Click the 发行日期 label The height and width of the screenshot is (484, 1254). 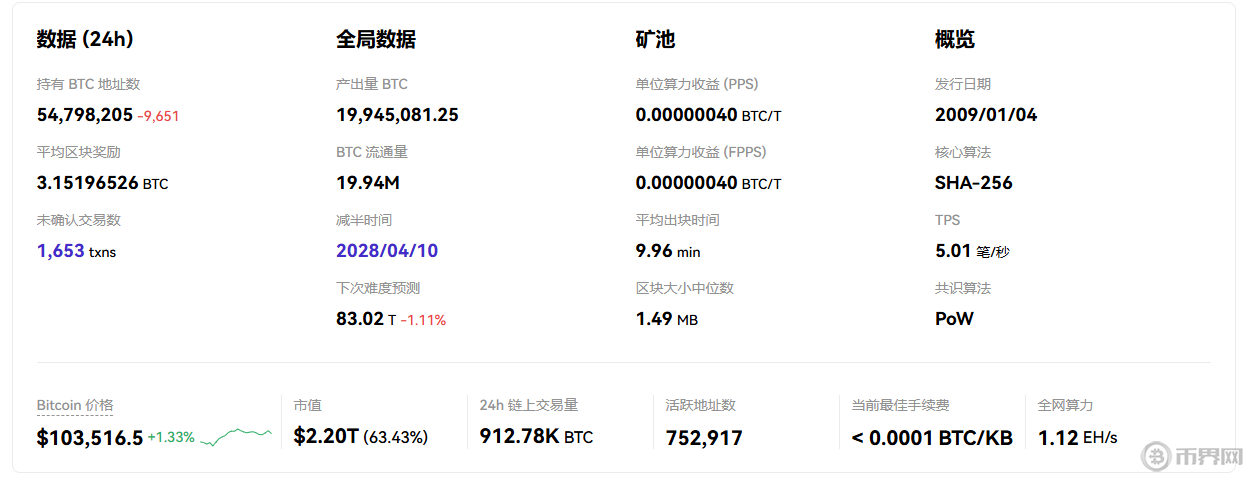[x=963, y=84]
